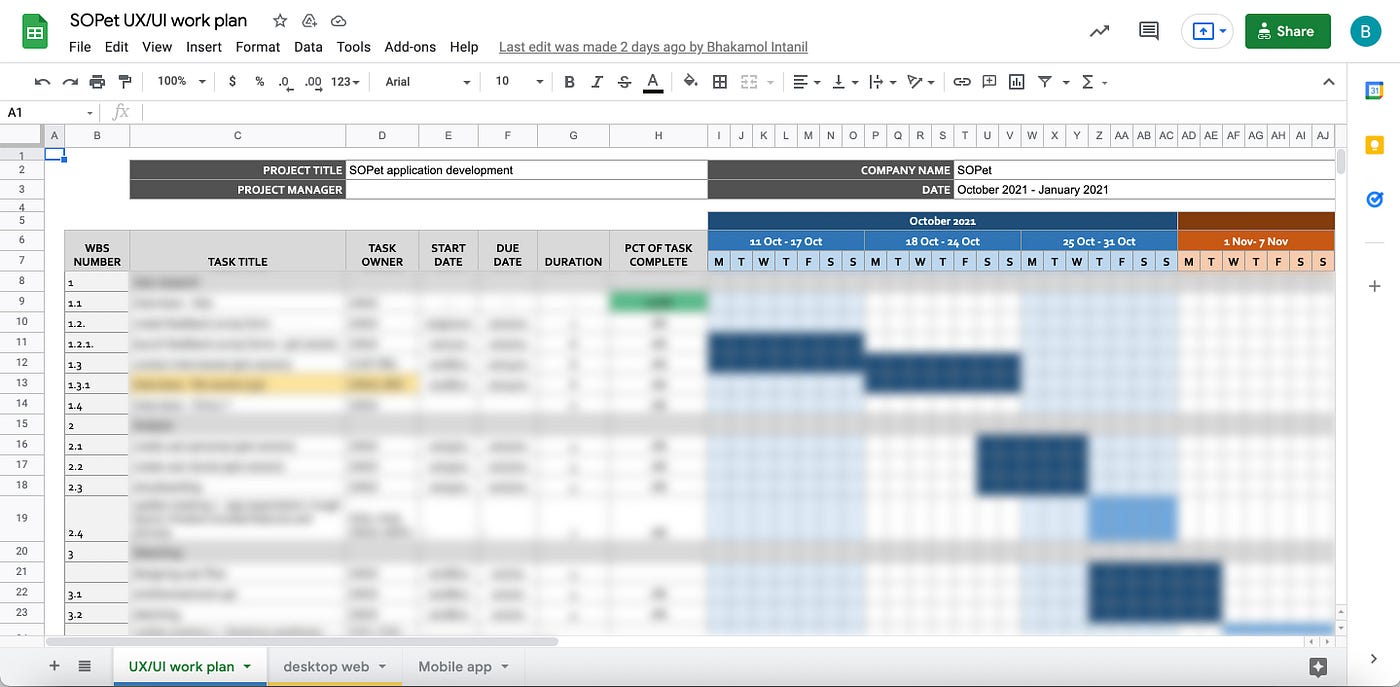Open the Add-ons menu
The image size is (1400, 687).
[410, 47]
